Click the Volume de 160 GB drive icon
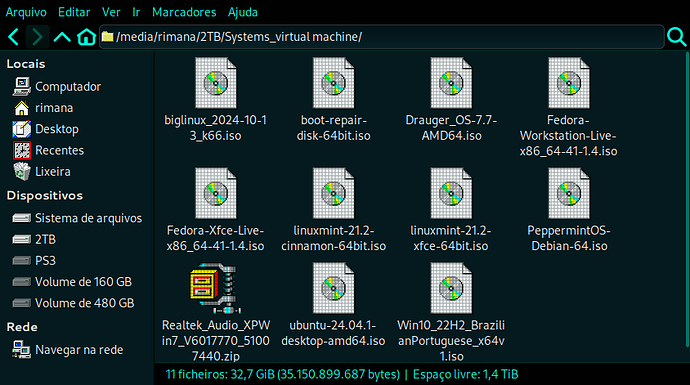Image resolution: width=690 pixels, height=385 pixels. [22, 282]
